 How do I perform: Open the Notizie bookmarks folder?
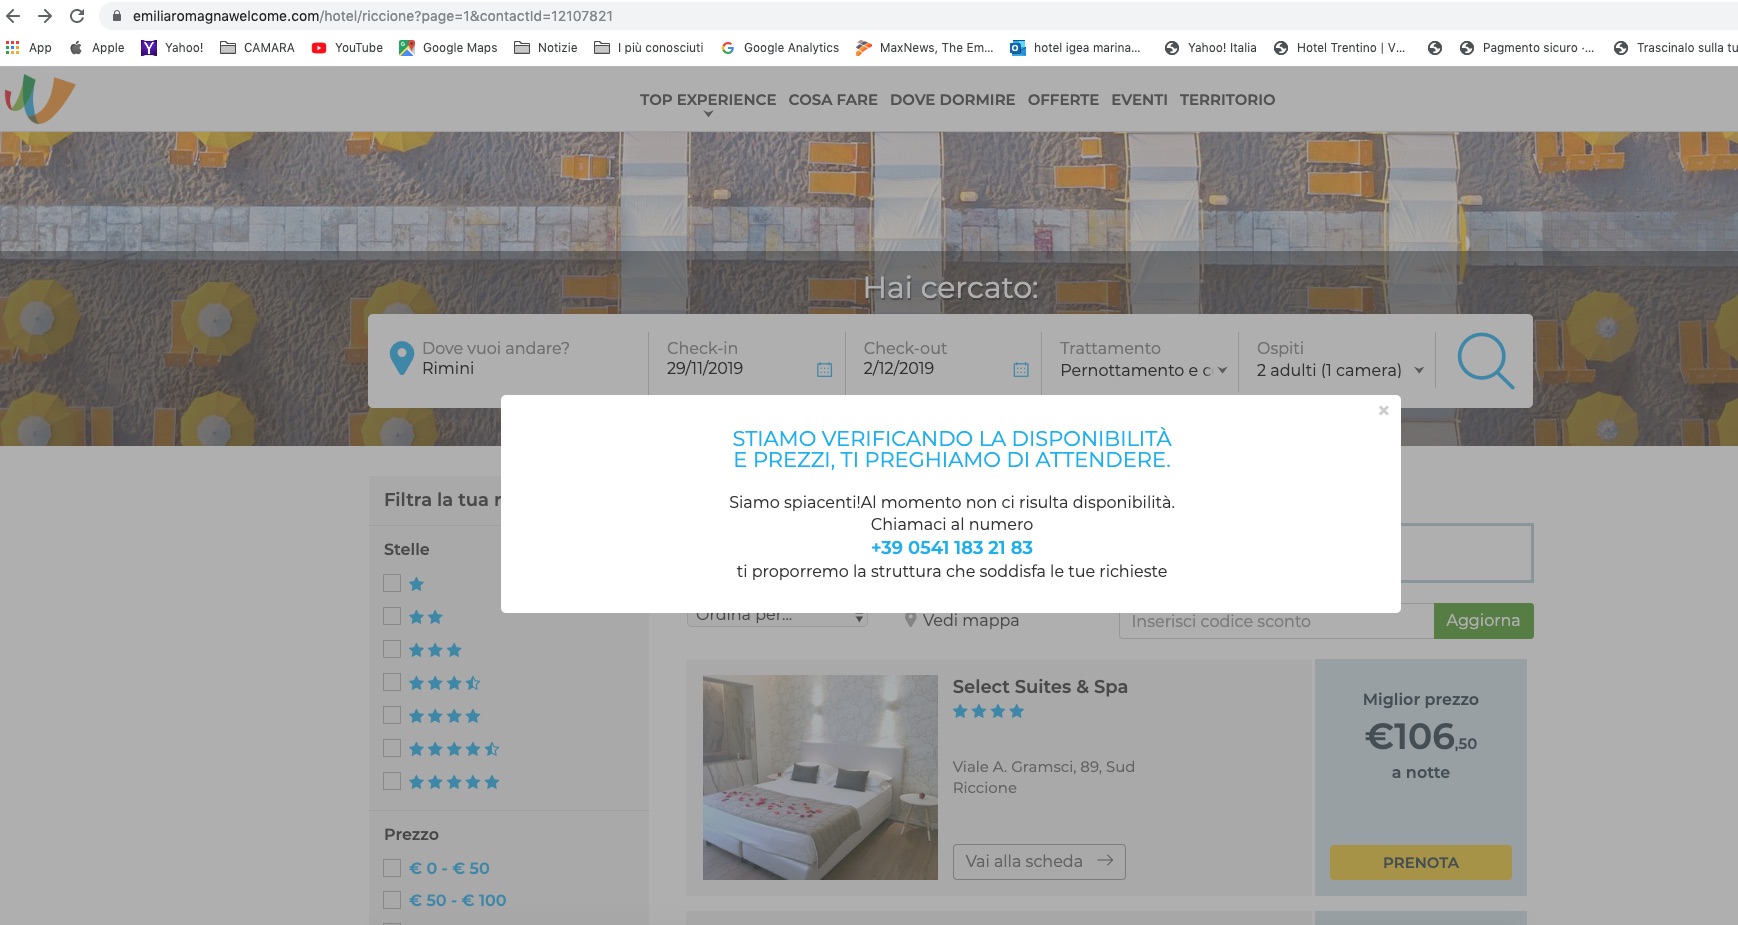(546, 47)
